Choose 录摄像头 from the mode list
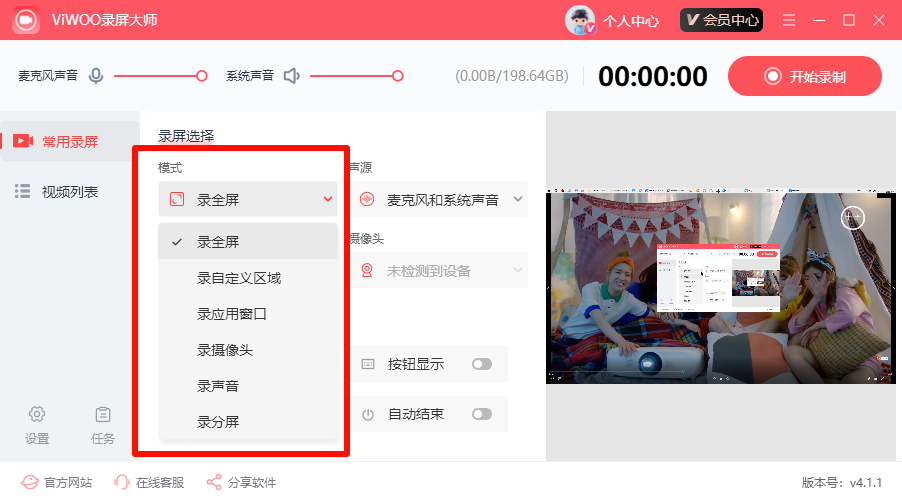 248,350
